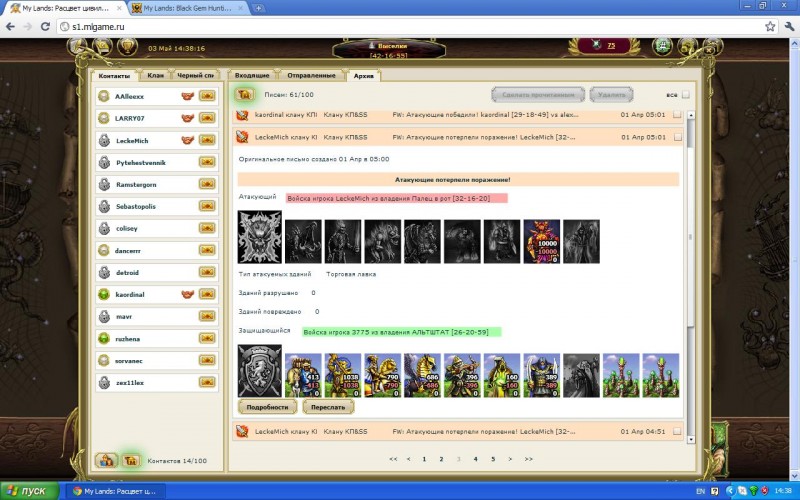Open the mail icon beside dancerrr

pos(207,250)
